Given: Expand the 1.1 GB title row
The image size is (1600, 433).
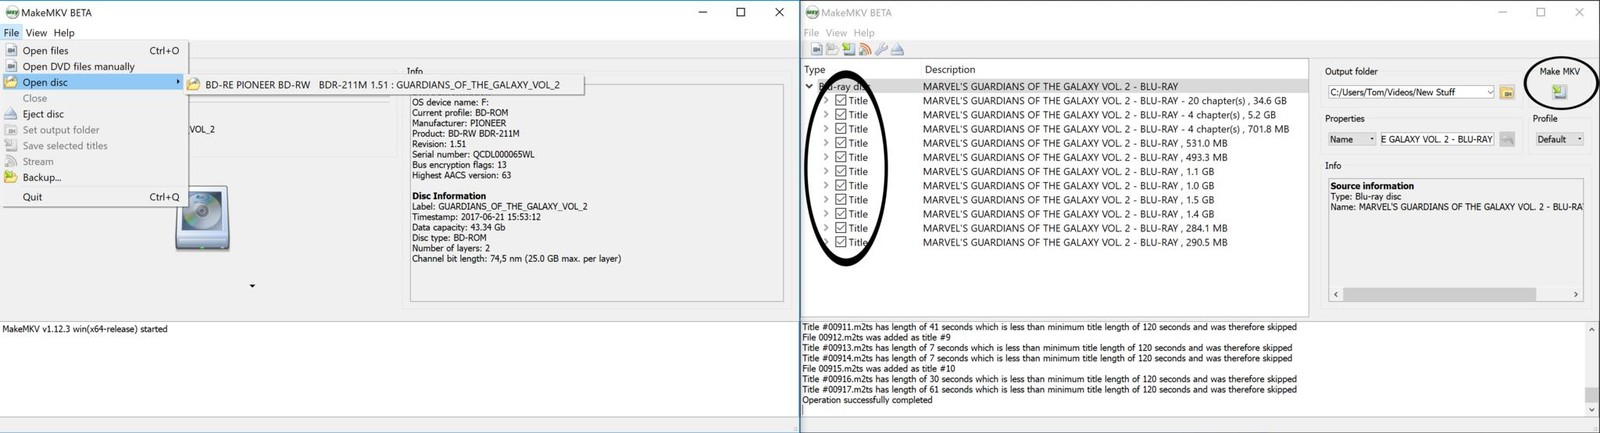Looking at the screenshot, I should pyautogui.click(x=826, y=171).
